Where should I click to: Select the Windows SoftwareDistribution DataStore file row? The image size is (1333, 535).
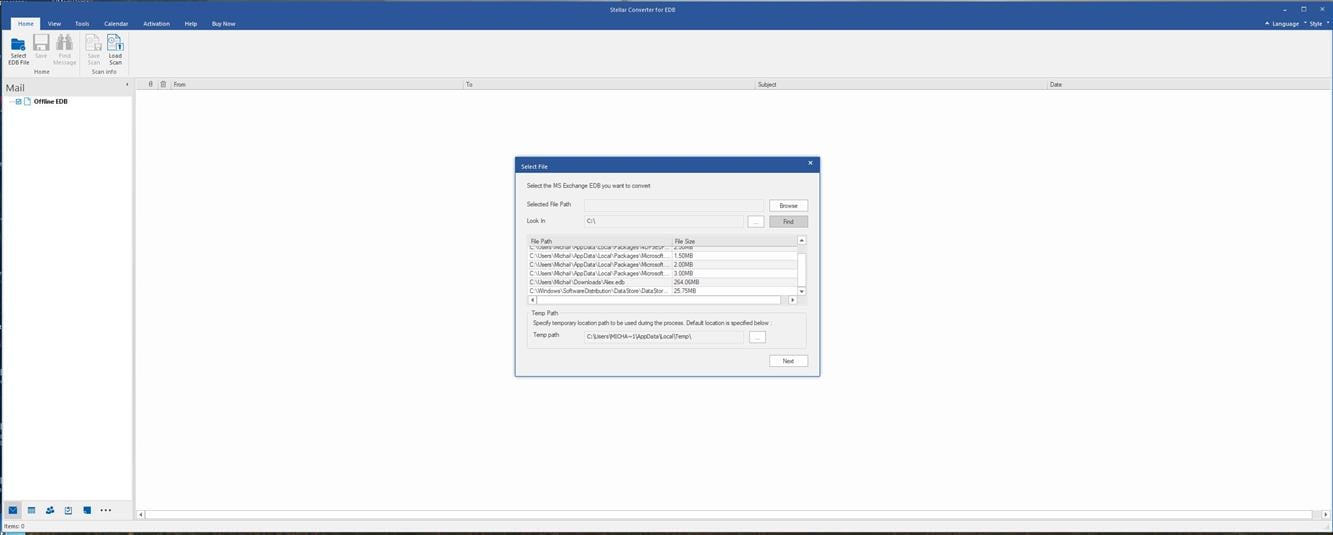pyautogui.click(x=662, y=291)
